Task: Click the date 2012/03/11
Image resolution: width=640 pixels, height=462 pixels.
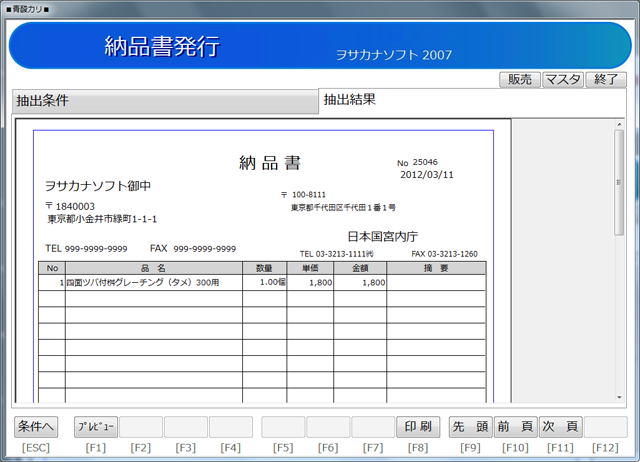Action: pos(427,175)
